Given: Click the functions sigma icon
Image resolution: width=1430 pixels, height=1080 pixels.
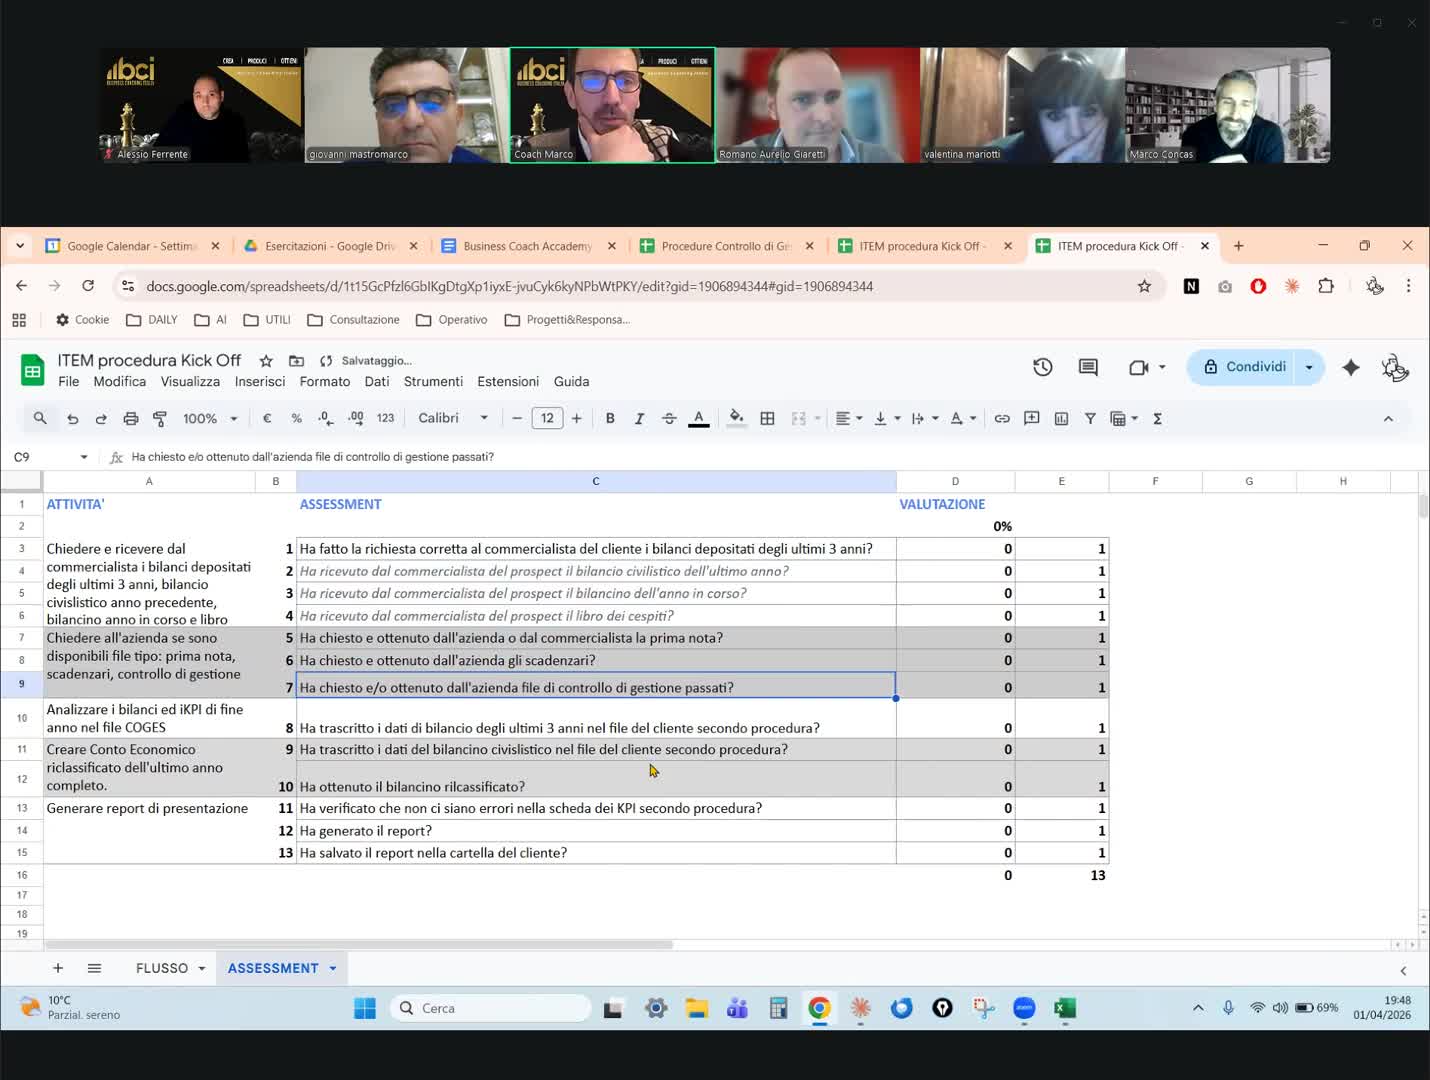Looking at the screenshot, I should pyautogui.click(x=1157, y=419).
